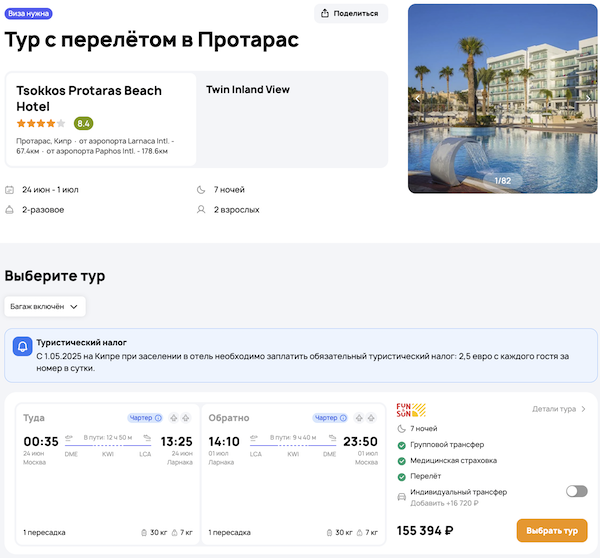Screen dimensions: 600x558
Task: Click the info icon on the Туда Чартер badge
Action: 158,418
